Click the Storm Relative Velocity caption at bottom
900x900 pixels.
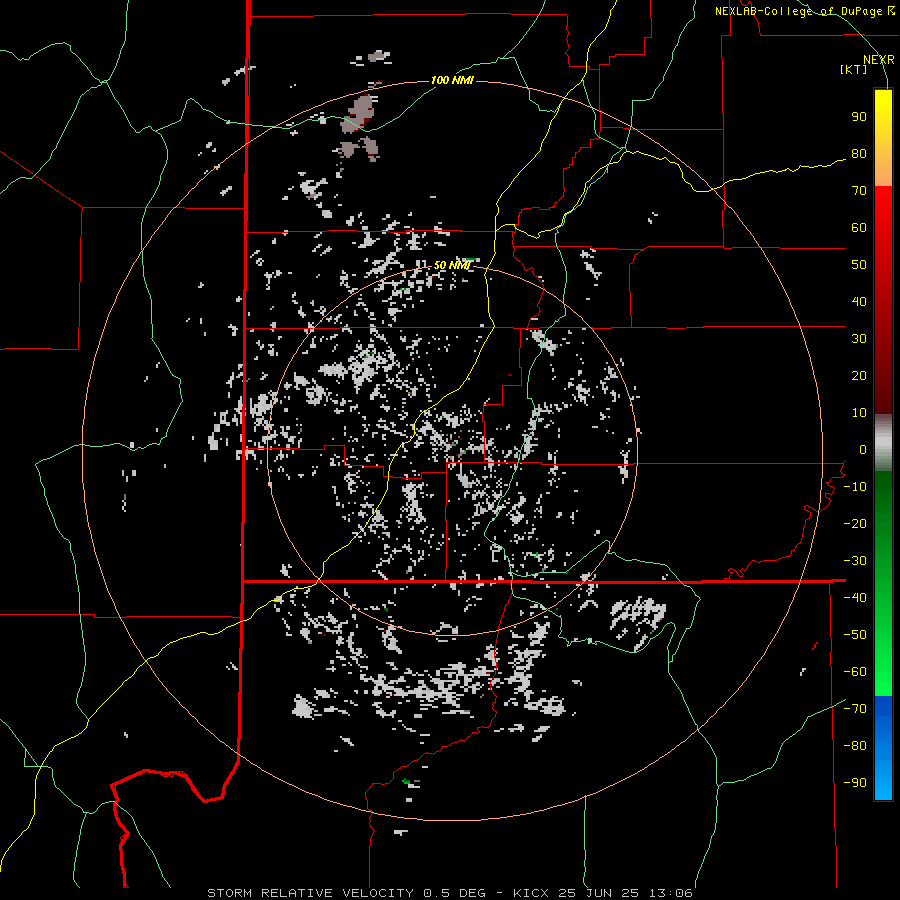pos(449,893)
